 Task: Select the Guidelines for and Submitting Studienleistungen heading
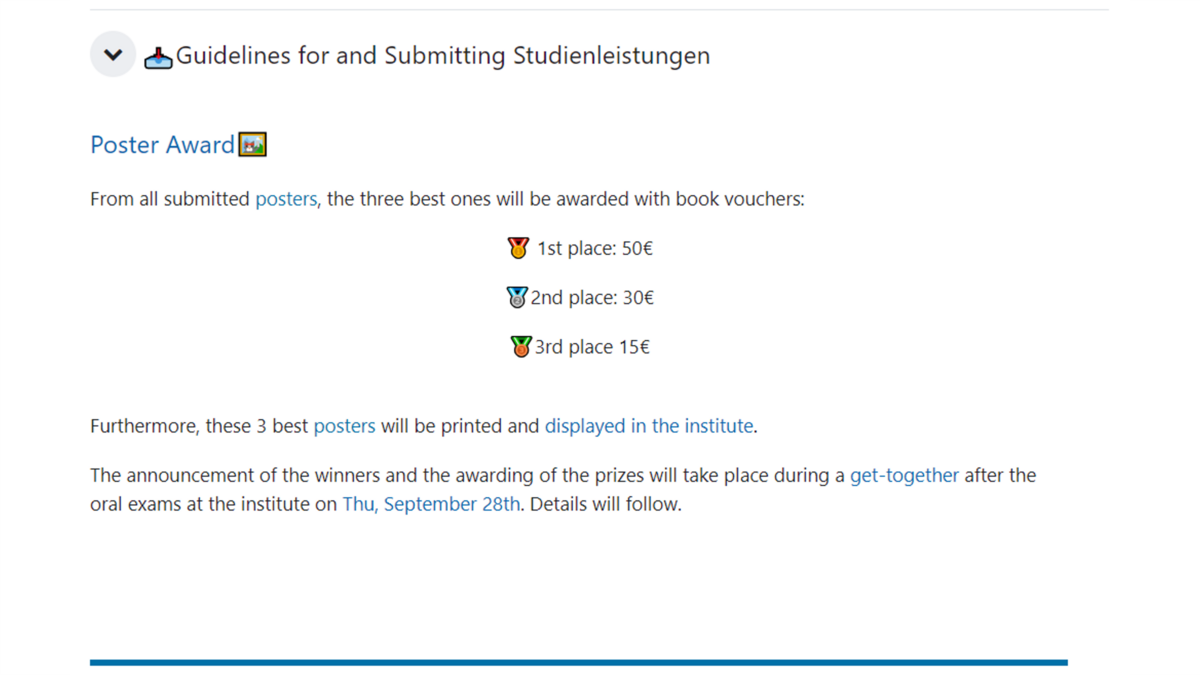click(x=443, y=56)
